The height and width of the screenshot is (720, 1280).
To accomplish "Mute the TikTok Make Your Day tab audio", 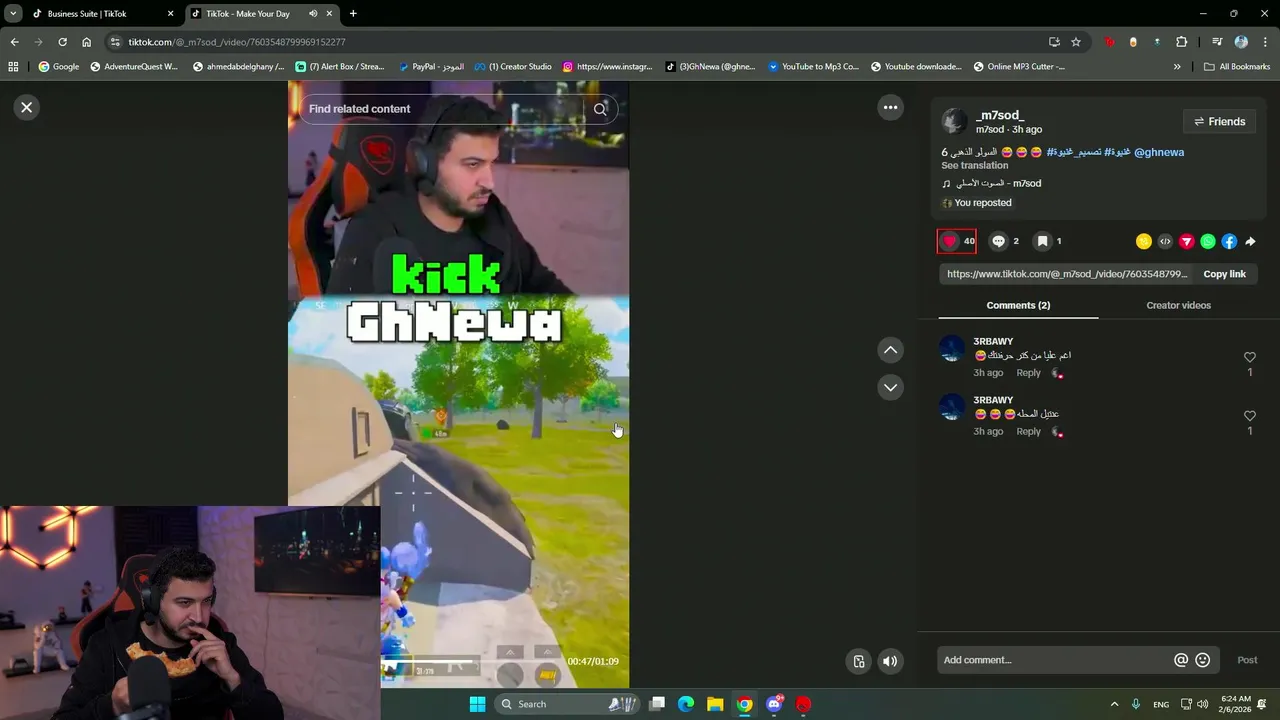I will pos(313,14).
